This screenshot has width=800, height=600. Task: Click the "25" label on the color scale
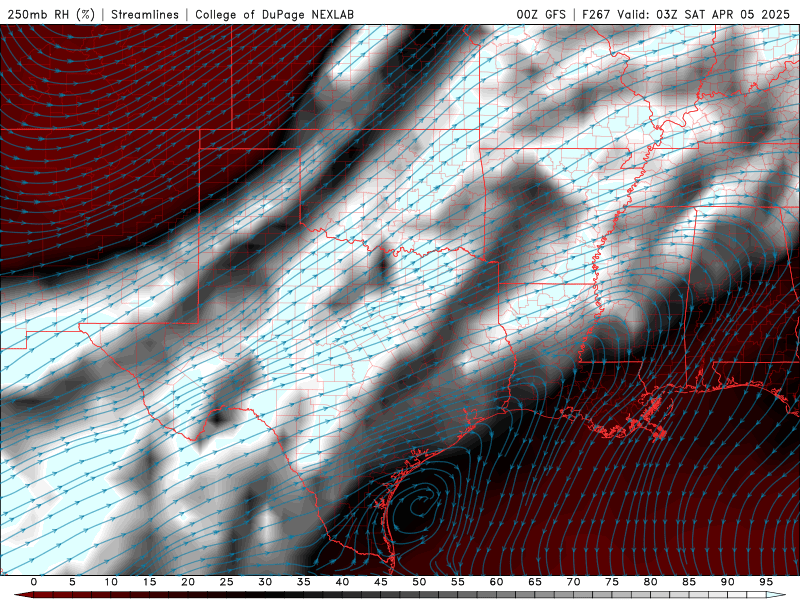pyautogui.click(x=227, y=582)
